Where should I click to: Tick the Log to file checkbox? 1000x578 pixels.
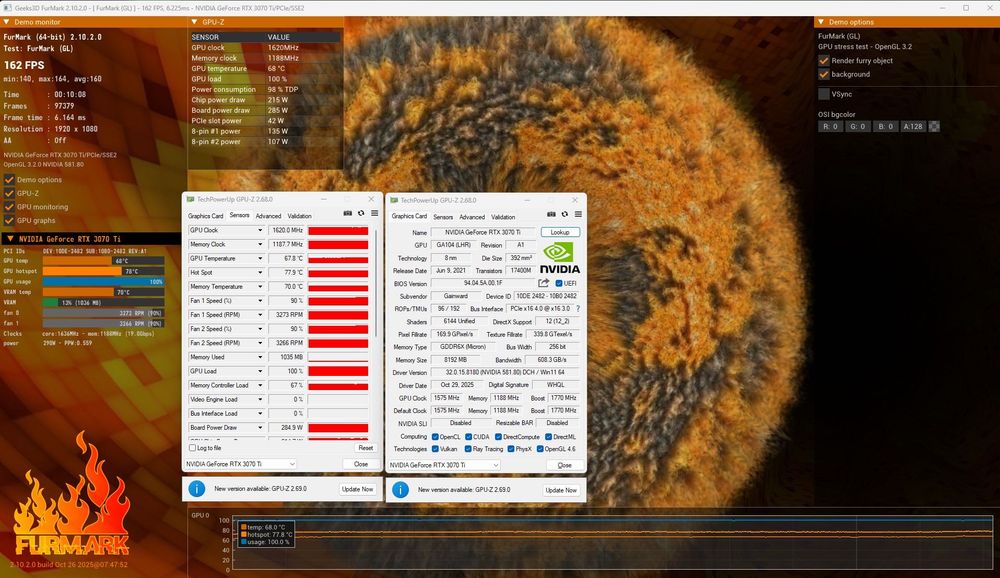tap(193, 448)
